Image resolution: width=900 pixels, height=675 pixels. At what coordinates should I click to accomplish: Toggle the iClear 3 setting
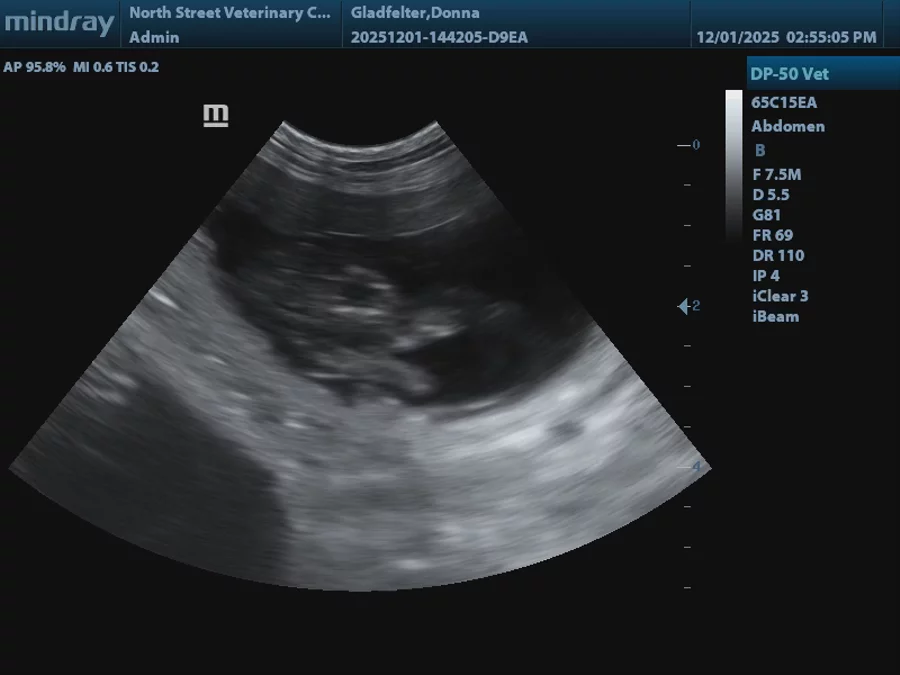coord(780,296)
